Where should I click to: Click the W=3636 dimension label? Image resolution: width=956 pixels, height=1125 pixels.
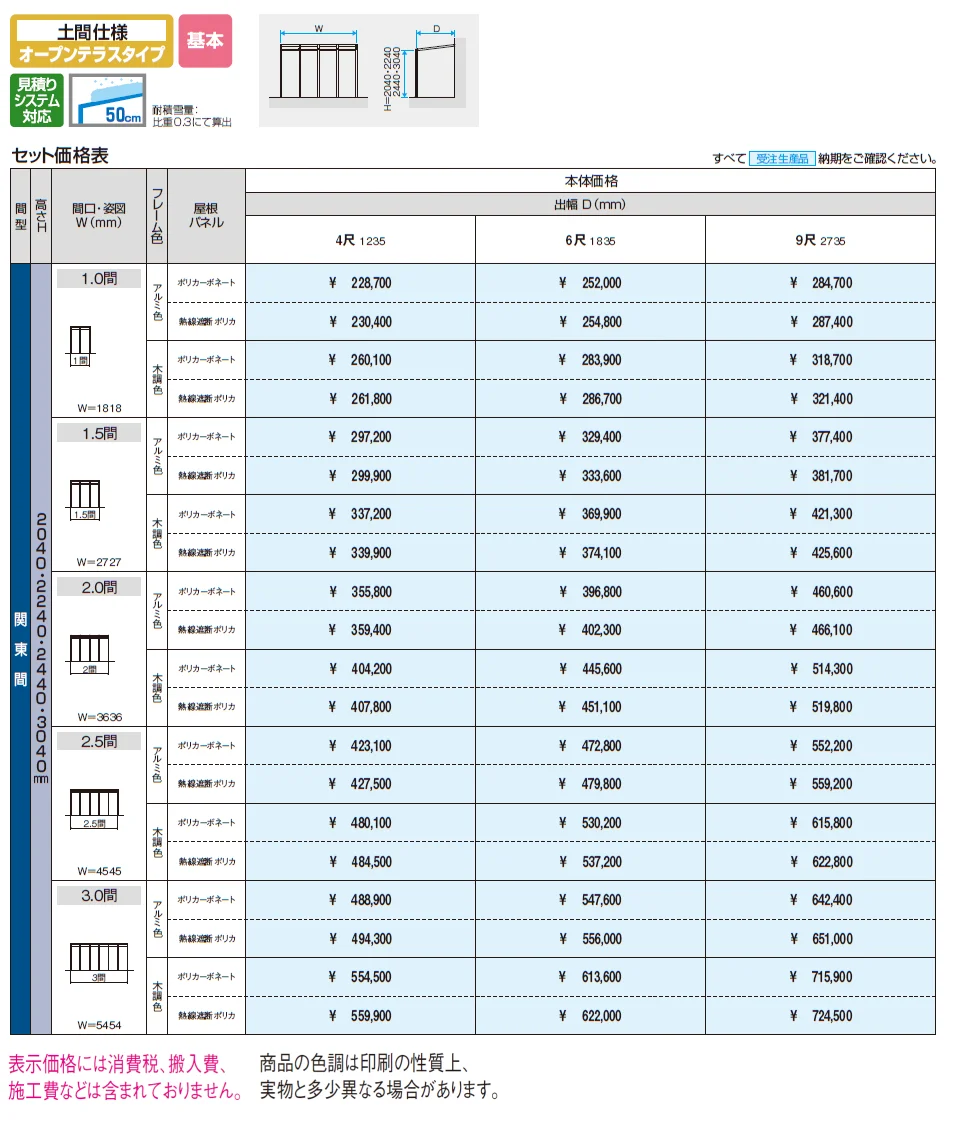click(x=99, y=717)
